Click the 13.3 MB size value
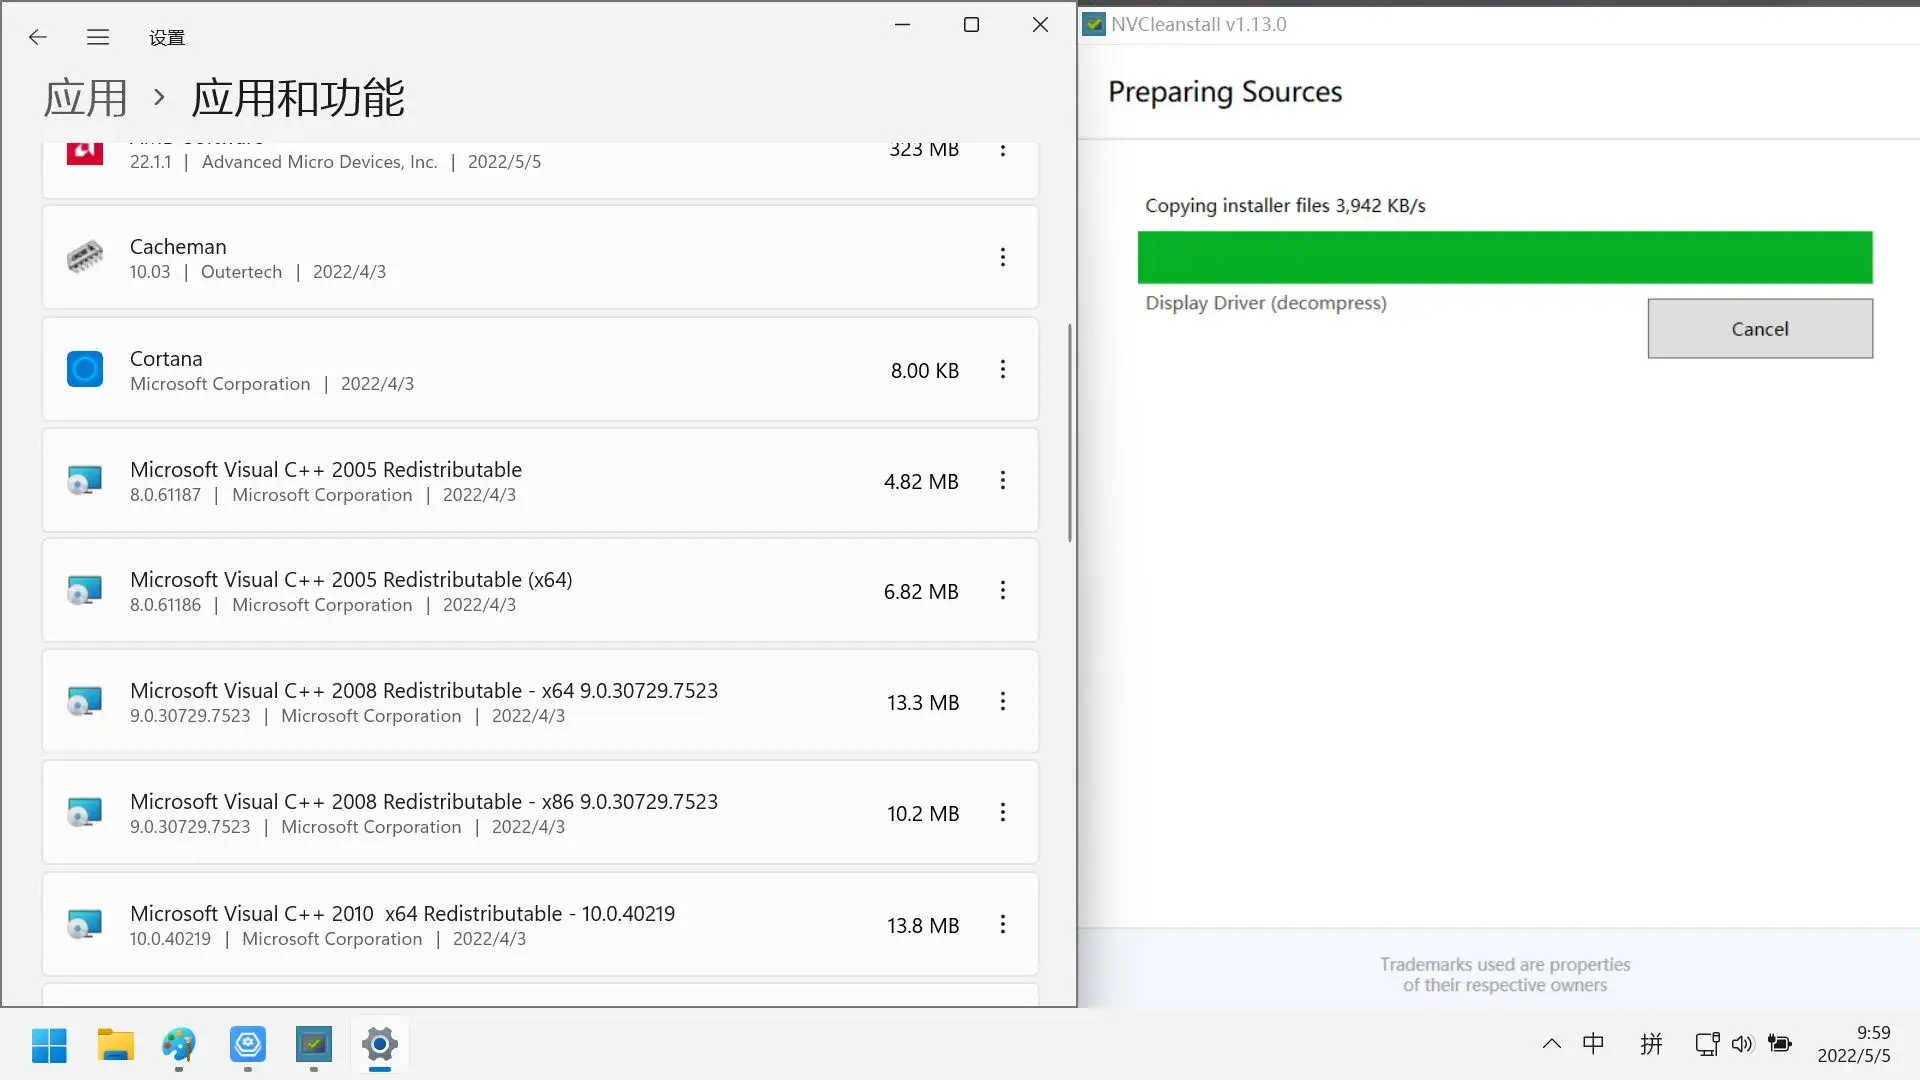Screen dimensions: 1920x1080 coord(923,703)
